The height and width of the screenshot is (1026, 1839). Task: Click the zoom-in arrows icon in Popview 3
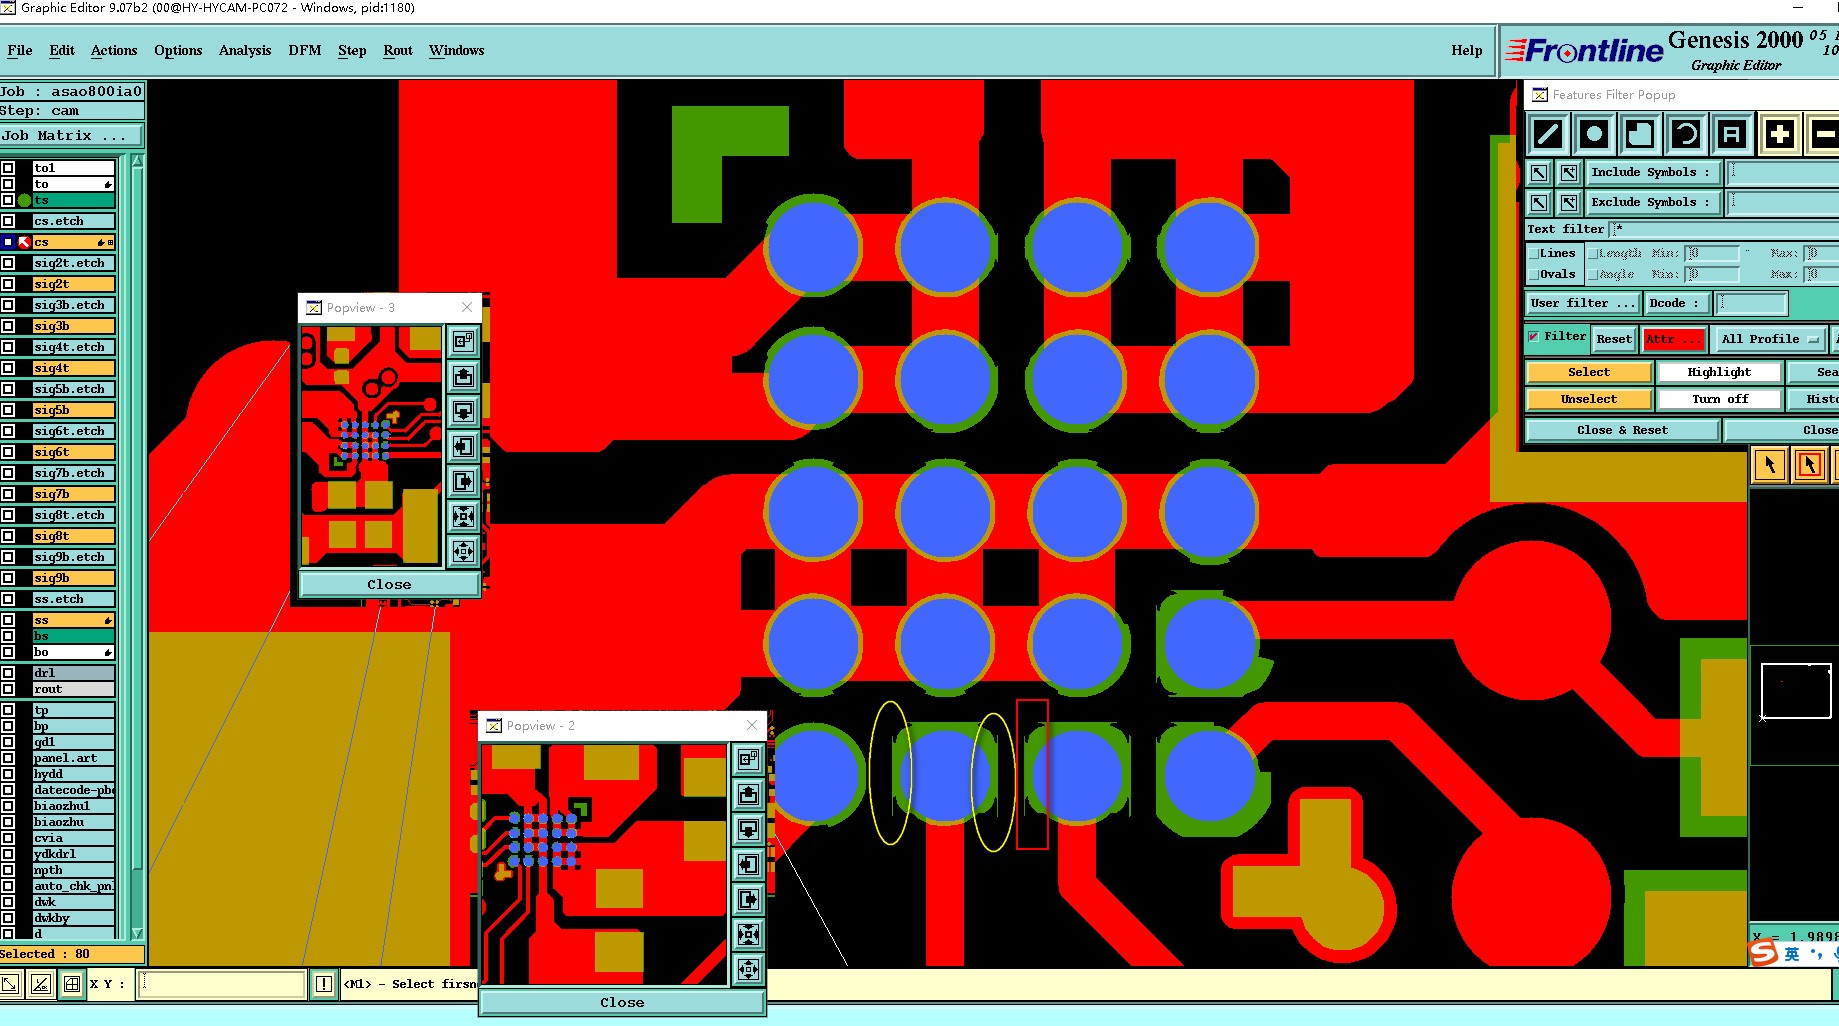463,516
